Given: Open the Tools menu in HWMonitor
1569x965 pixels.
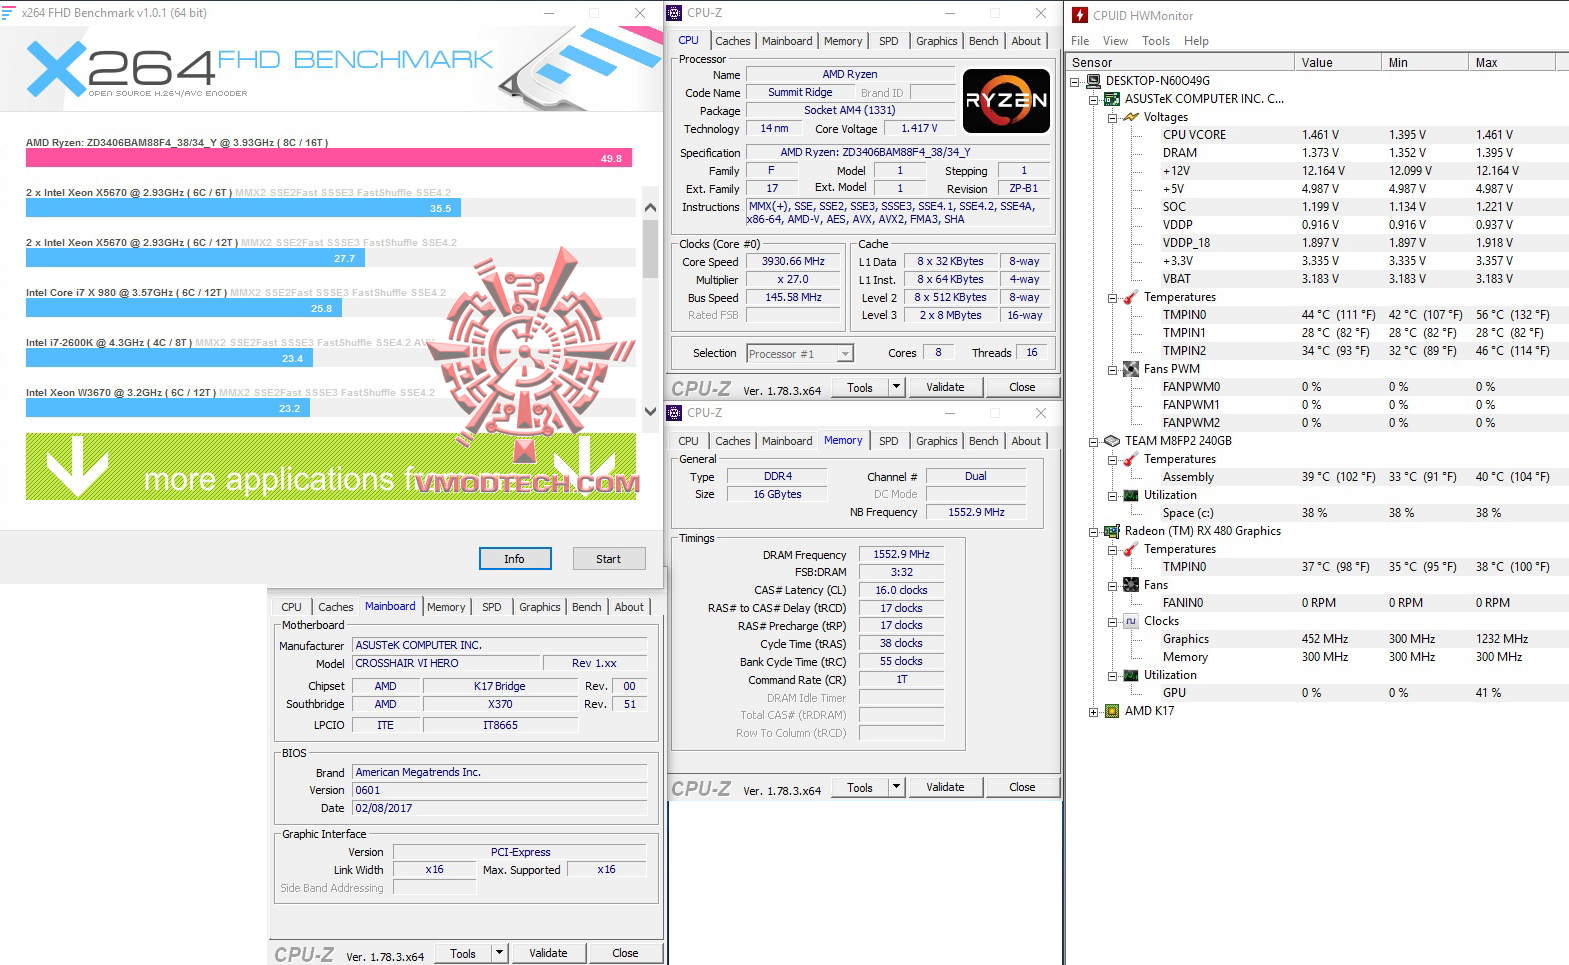Looking at the screenshot, I should [x=1156, y=41].
